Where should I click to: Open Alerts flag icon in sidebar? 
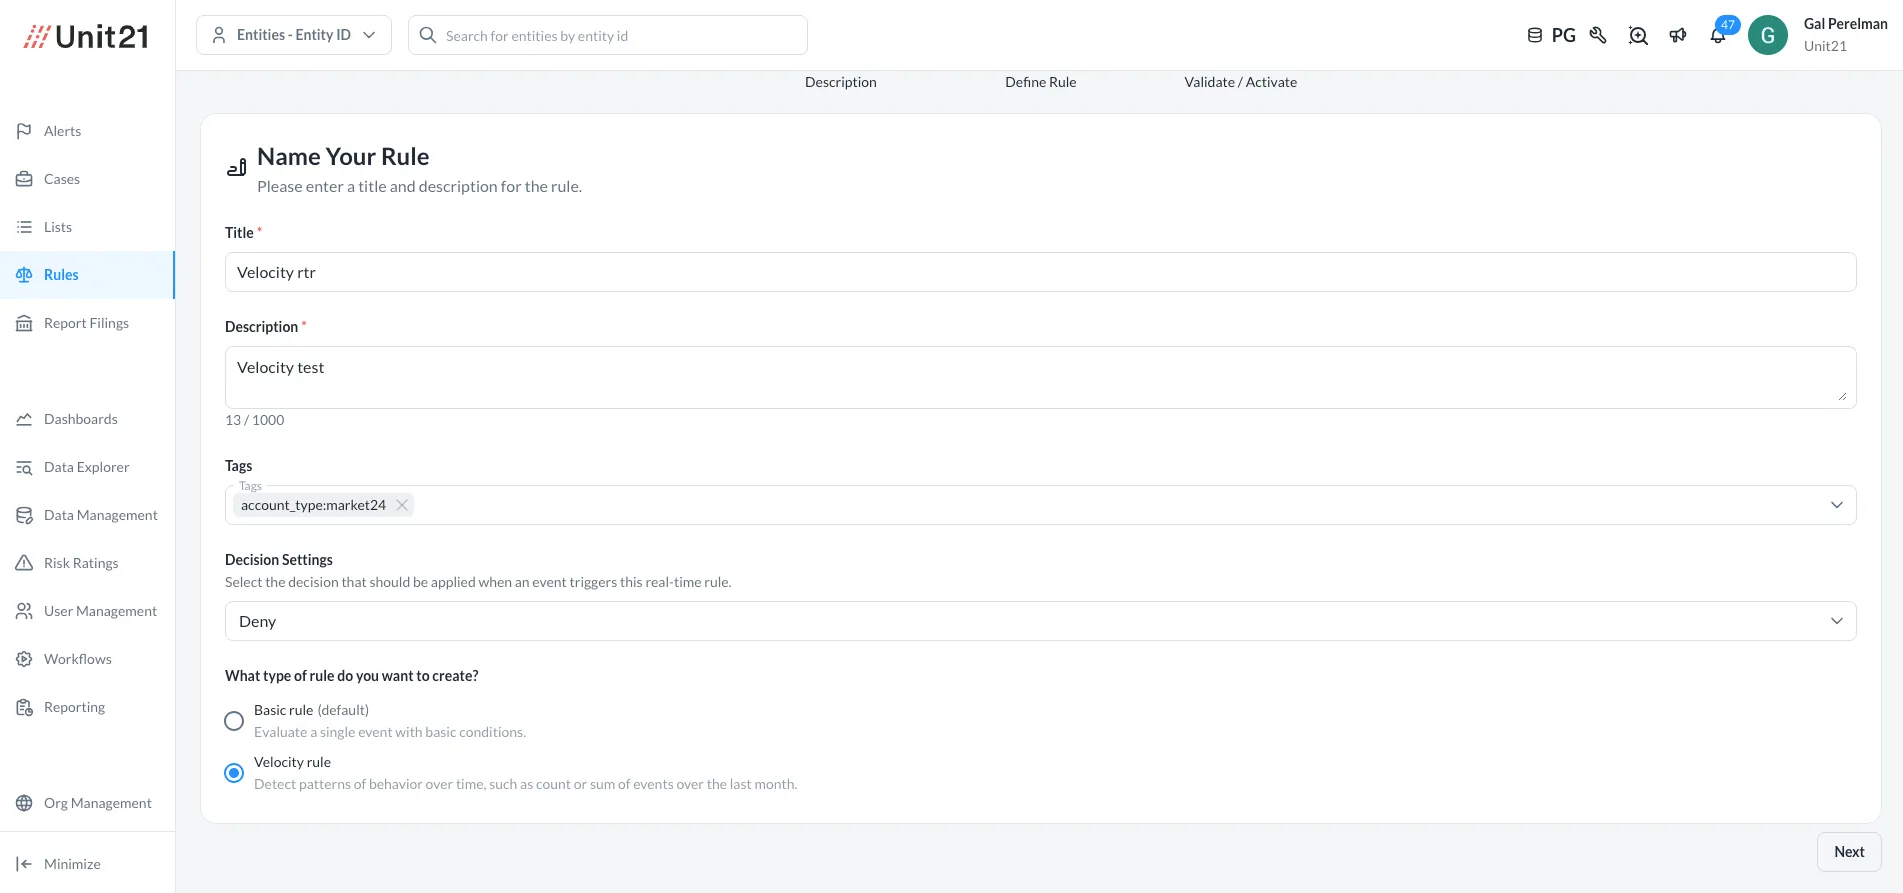pos(24,131)
